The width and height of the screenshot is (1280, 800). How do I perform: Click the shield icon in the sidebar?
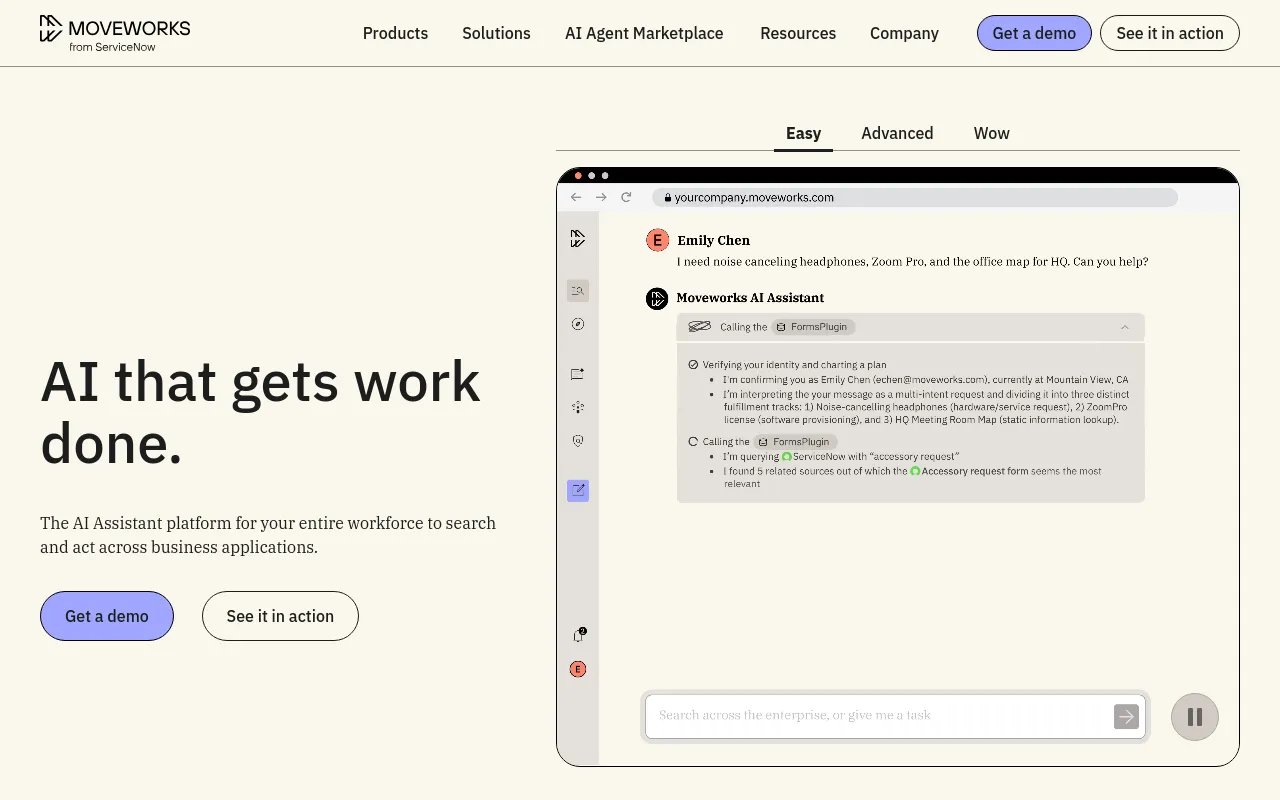pos(577,440)
